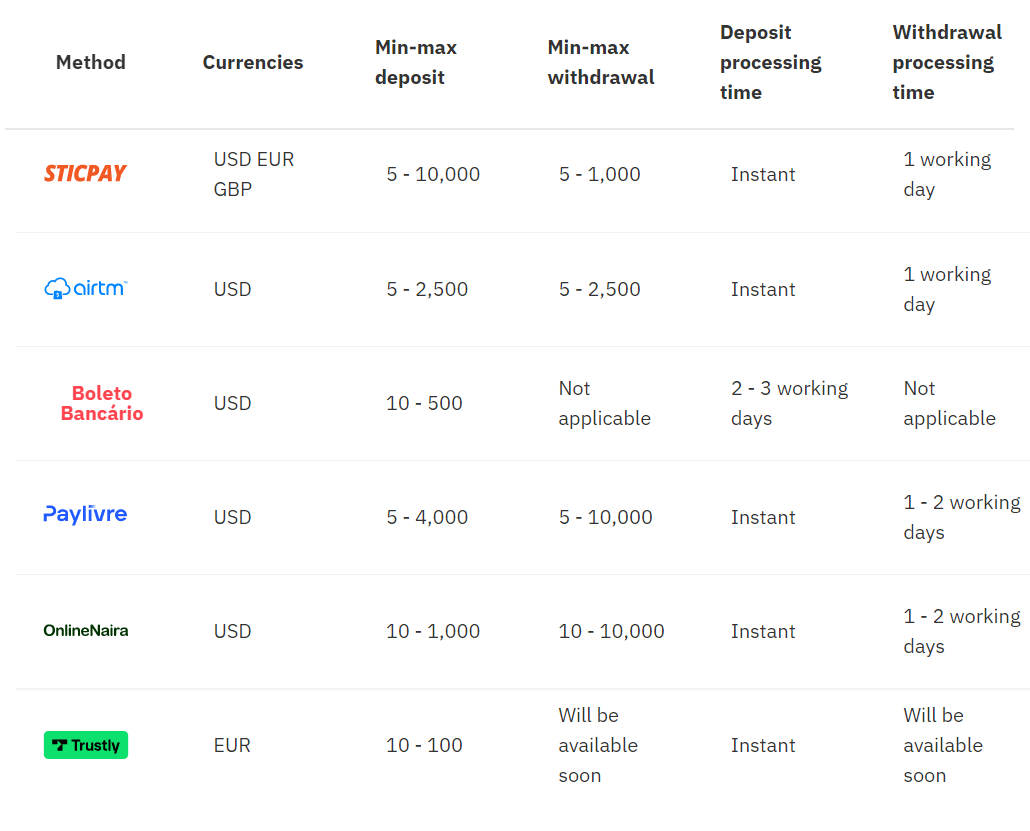
Task: Select OnlineNaira's 10 - 10,000 withdrawal cell
Action: pyautogui.click(x=611, y=631)
